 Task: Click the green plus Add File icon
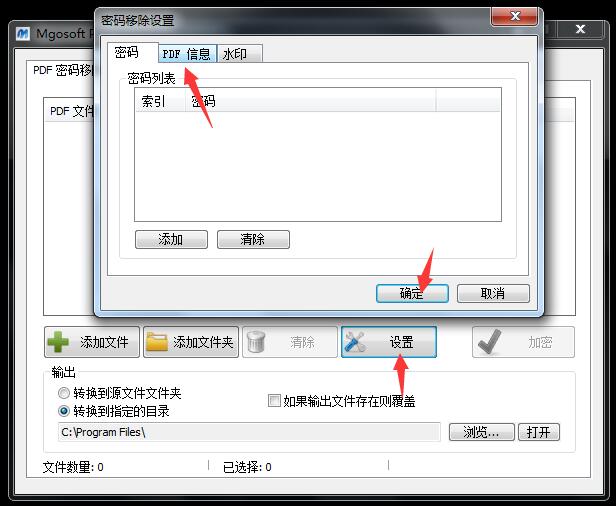(58, 342)
